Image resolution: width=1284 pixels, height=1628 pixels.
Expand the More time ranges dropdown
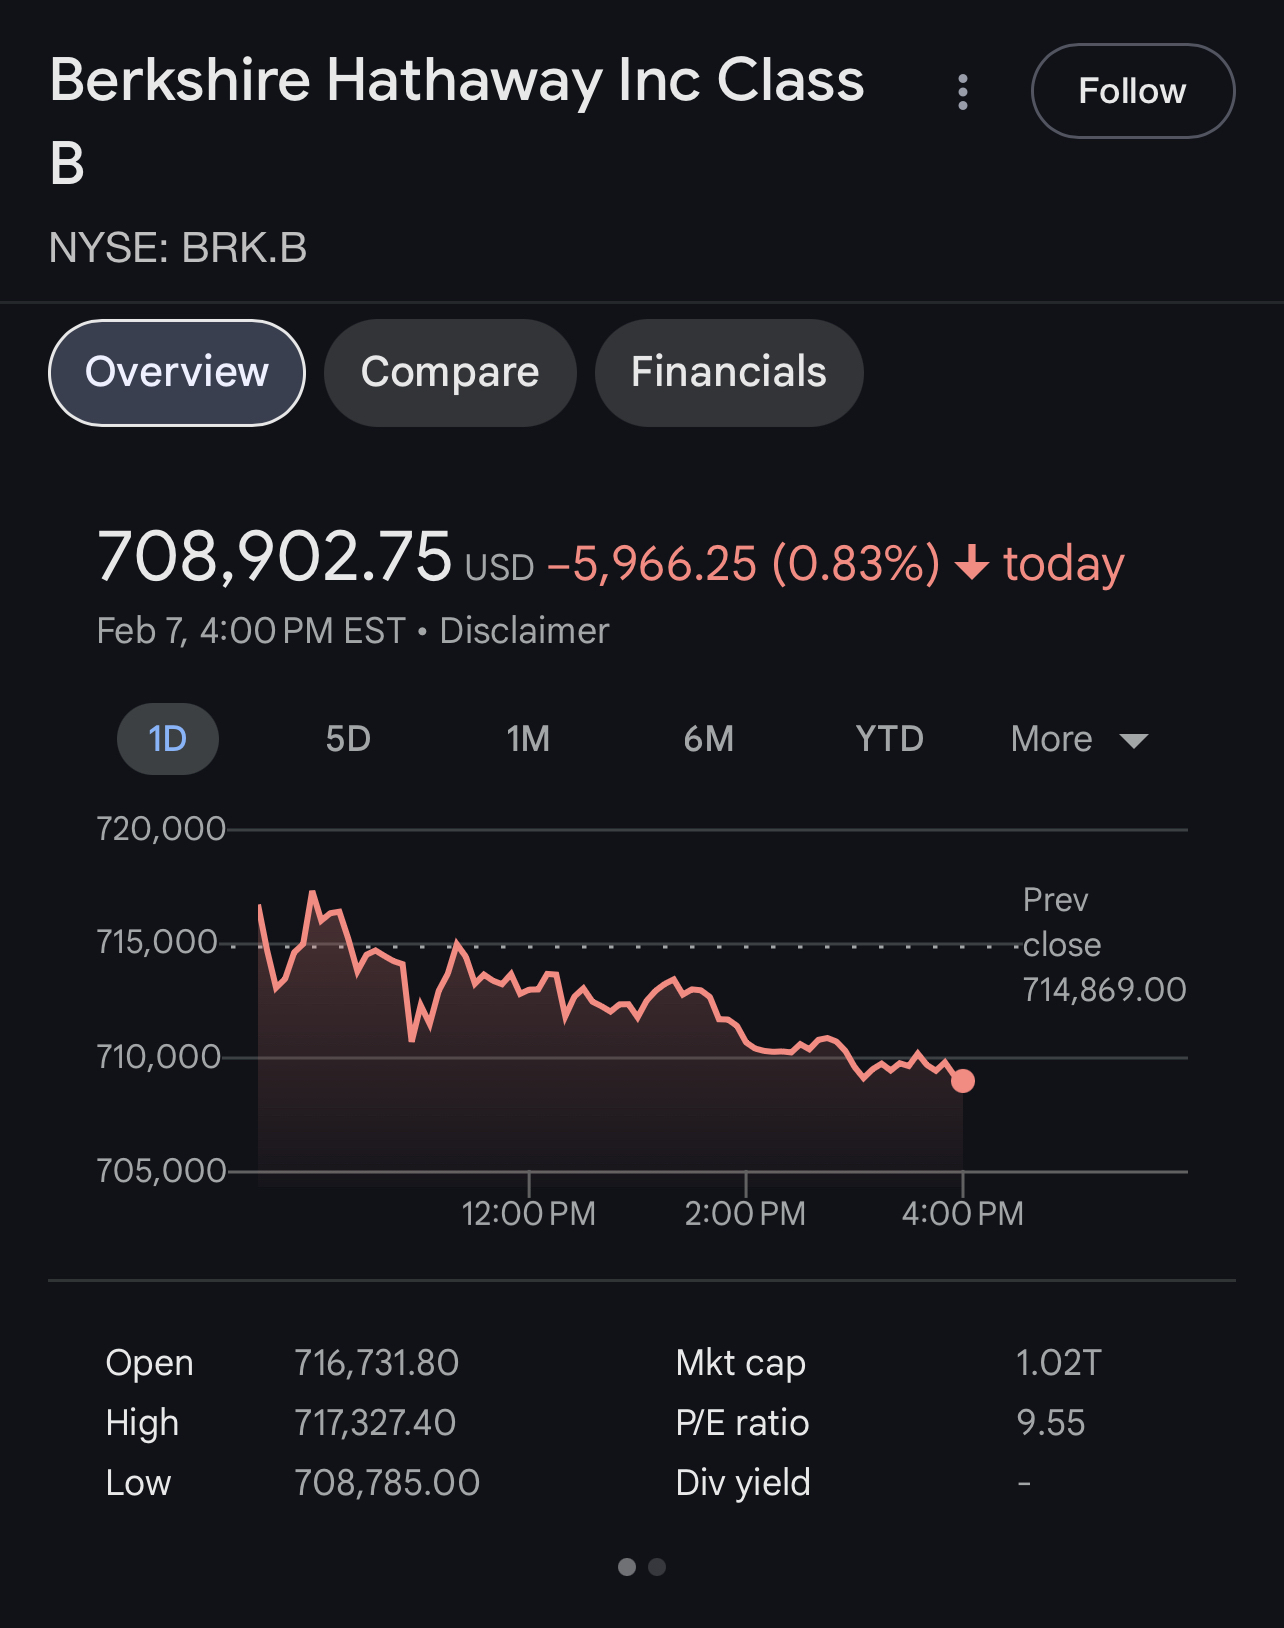pyautogui.click(x=1052, y=739)
